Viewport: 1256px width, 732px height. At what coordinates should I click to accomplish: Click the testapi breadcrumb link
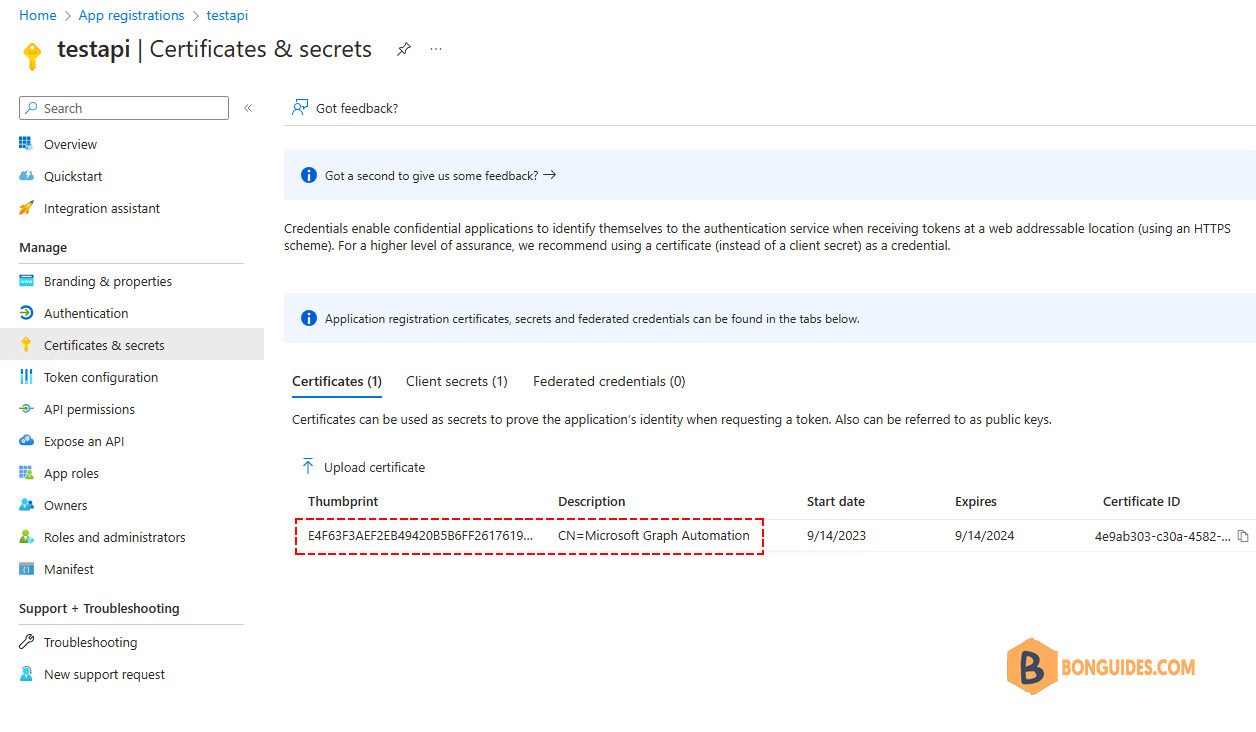click(x=227, y=15)
